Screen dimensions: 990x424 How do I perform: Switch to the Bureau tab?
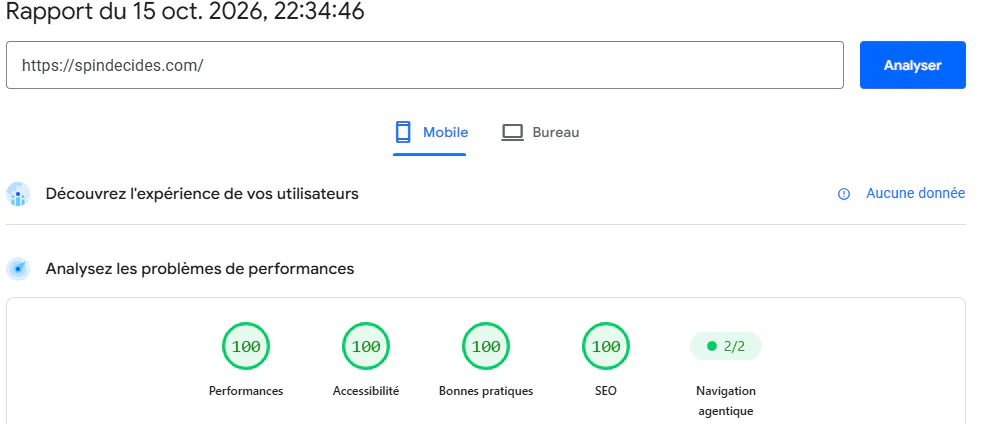[540, 132]
